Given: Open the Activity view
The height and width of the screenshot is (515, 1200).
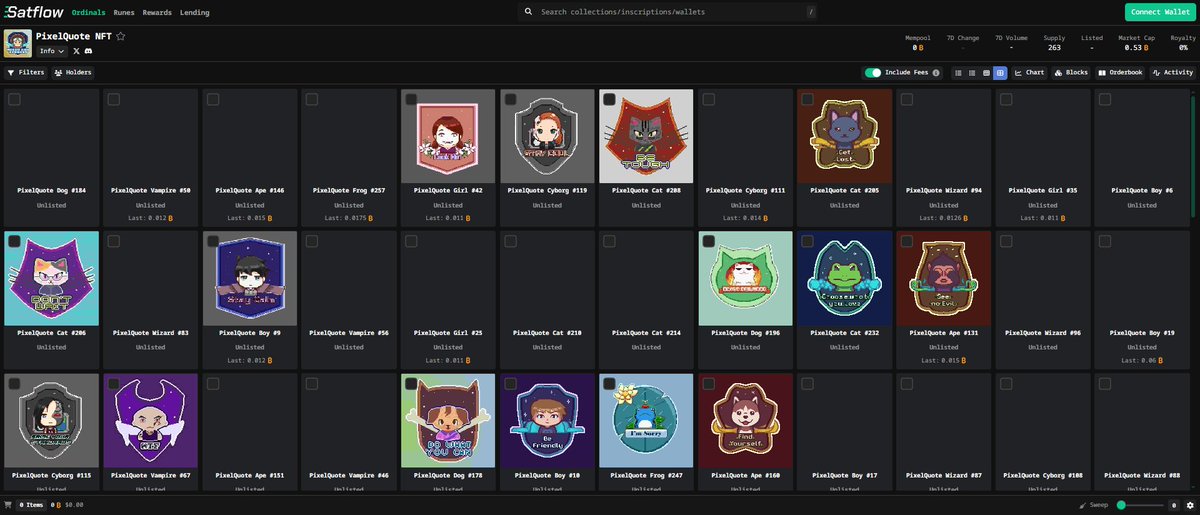Looking at the screenshot, I should [x=1173, y=73].
